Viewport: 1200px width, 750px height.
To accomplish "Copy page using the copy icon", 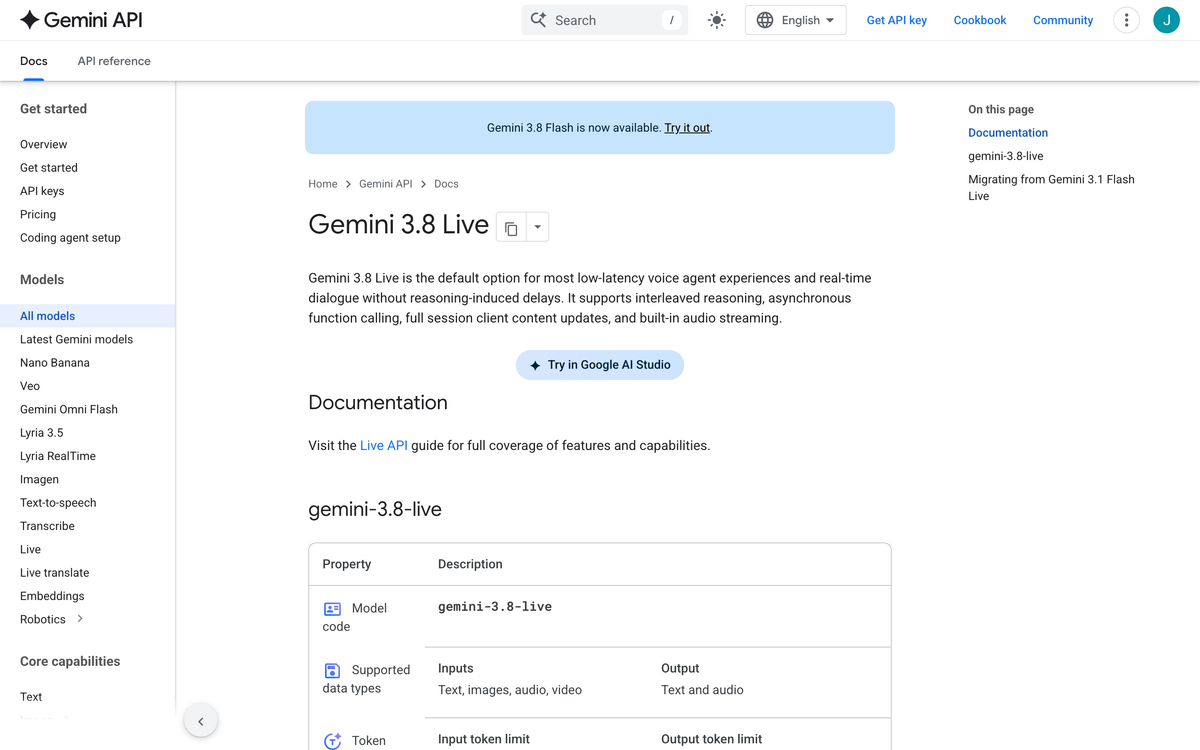I will [x=511, y=227].
